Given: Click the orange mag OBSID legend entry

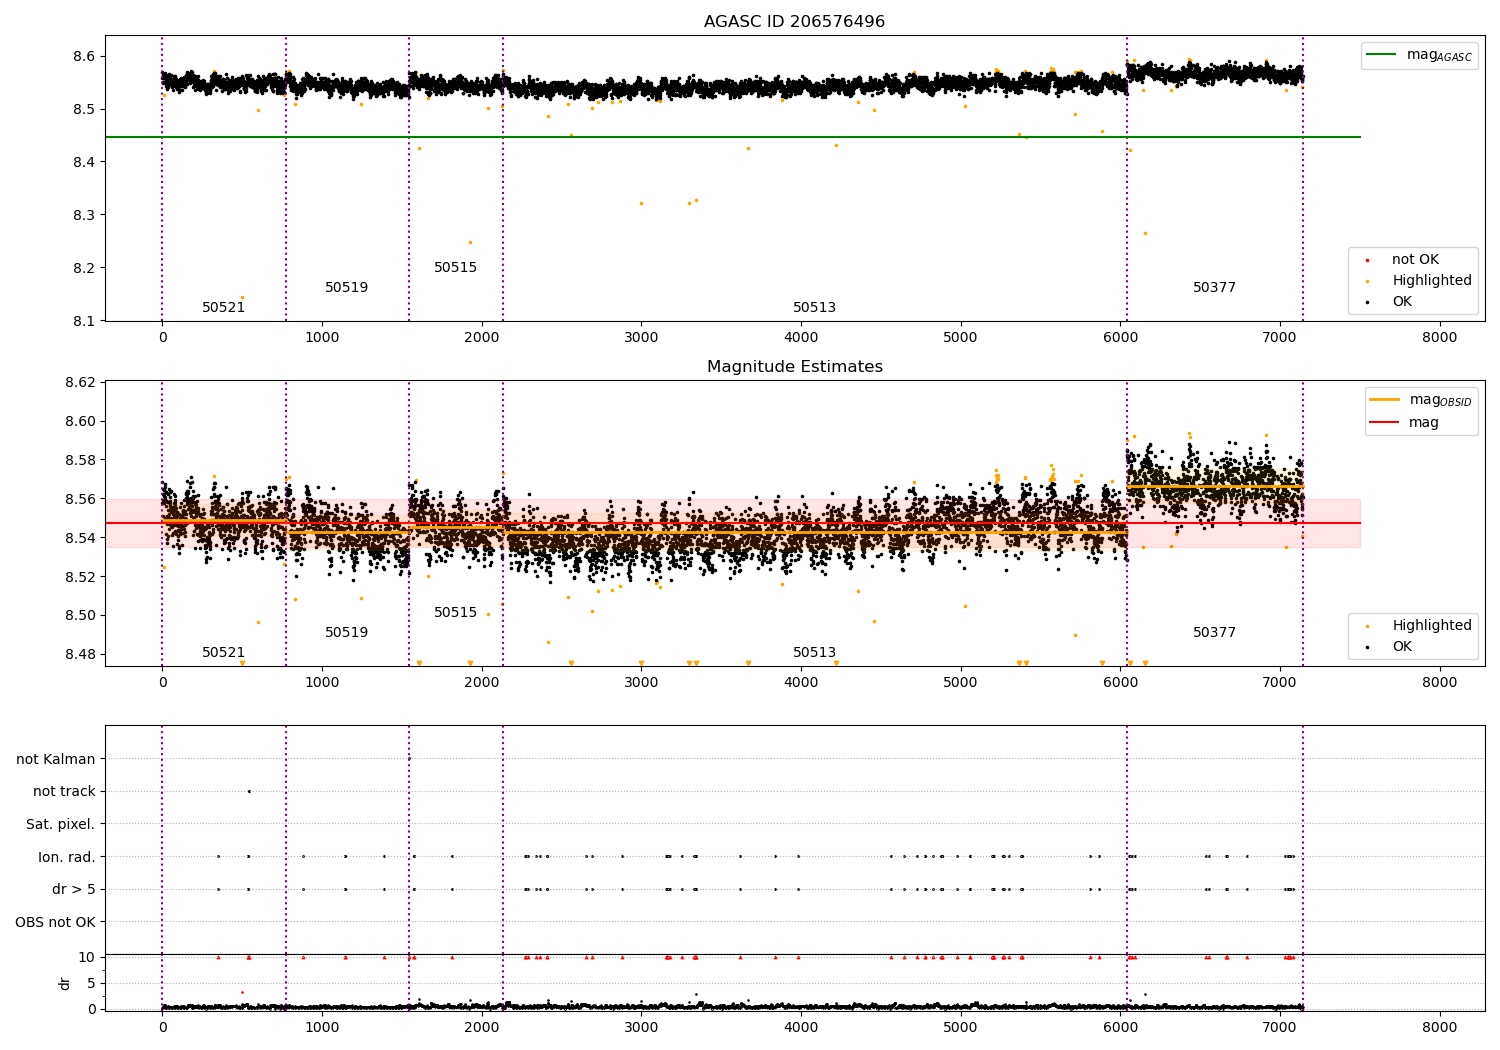Looking at the screenshot, I should click(1420, 400).
